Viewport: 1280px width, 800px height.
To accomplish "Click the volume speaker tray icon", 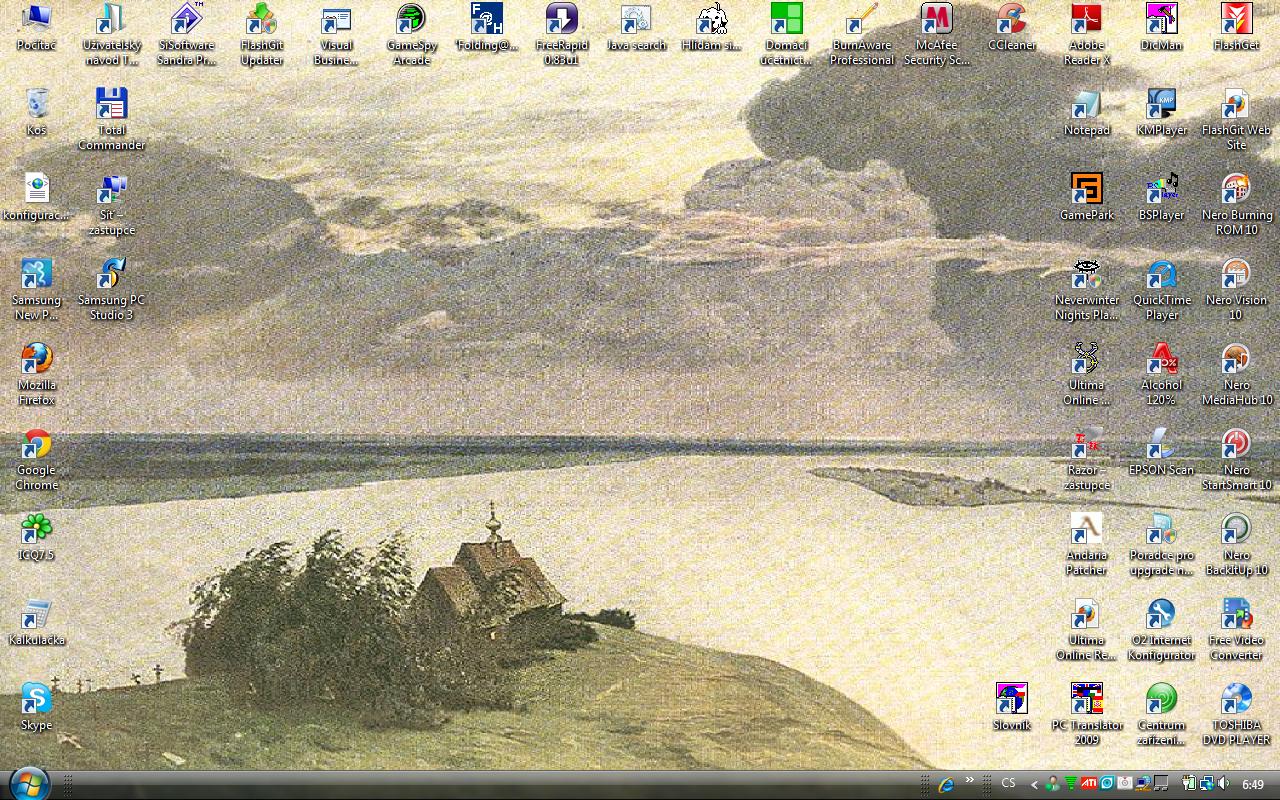I will tap(1223, 784).
